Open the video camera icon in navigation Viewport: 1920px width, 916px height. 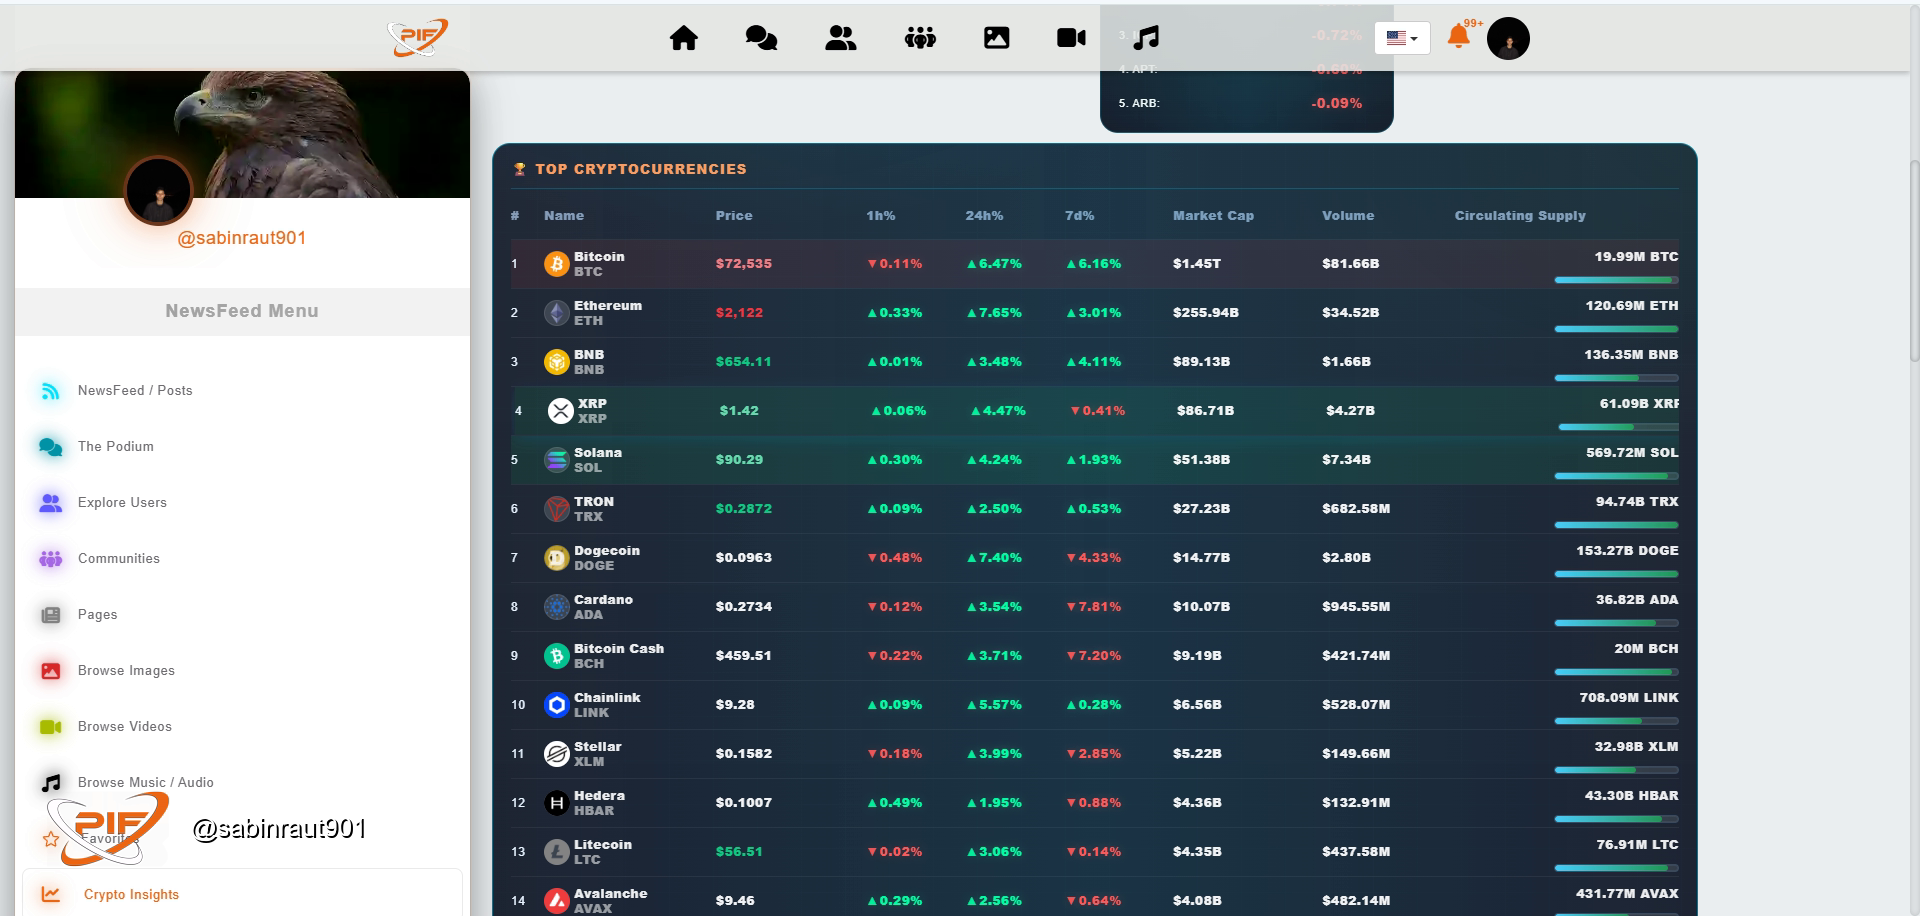[1072, 38]
